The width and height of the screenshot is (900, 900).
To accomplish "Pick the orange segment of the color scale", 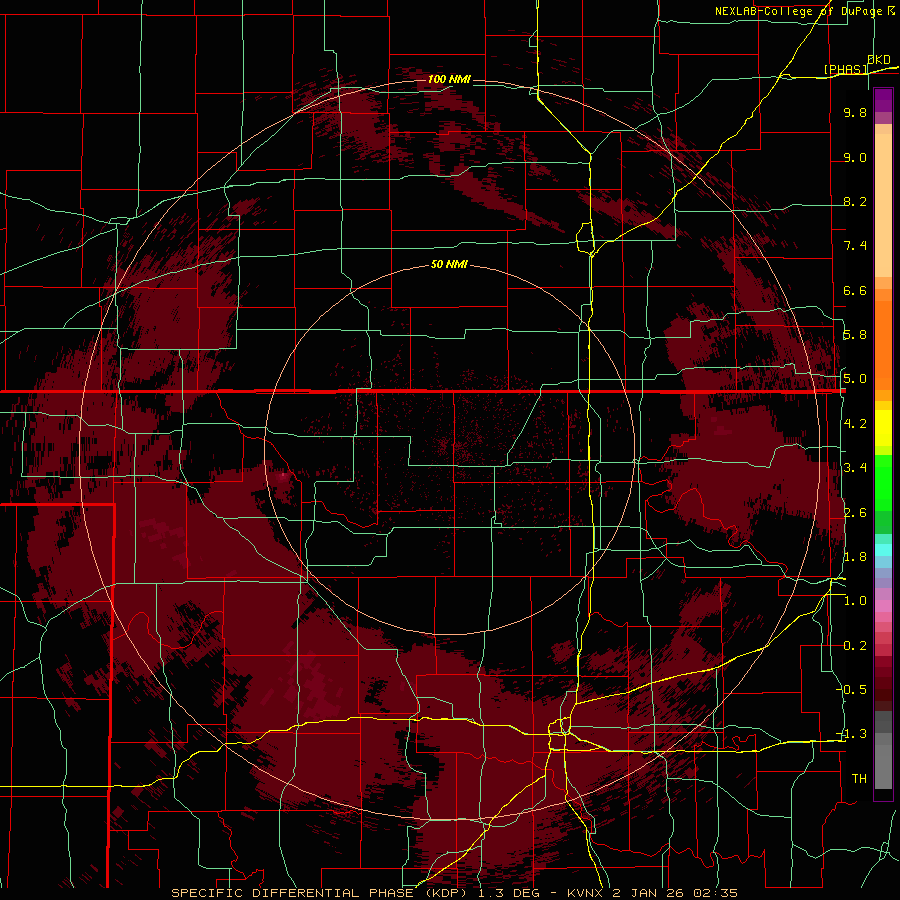I will (x=883, y=344).
